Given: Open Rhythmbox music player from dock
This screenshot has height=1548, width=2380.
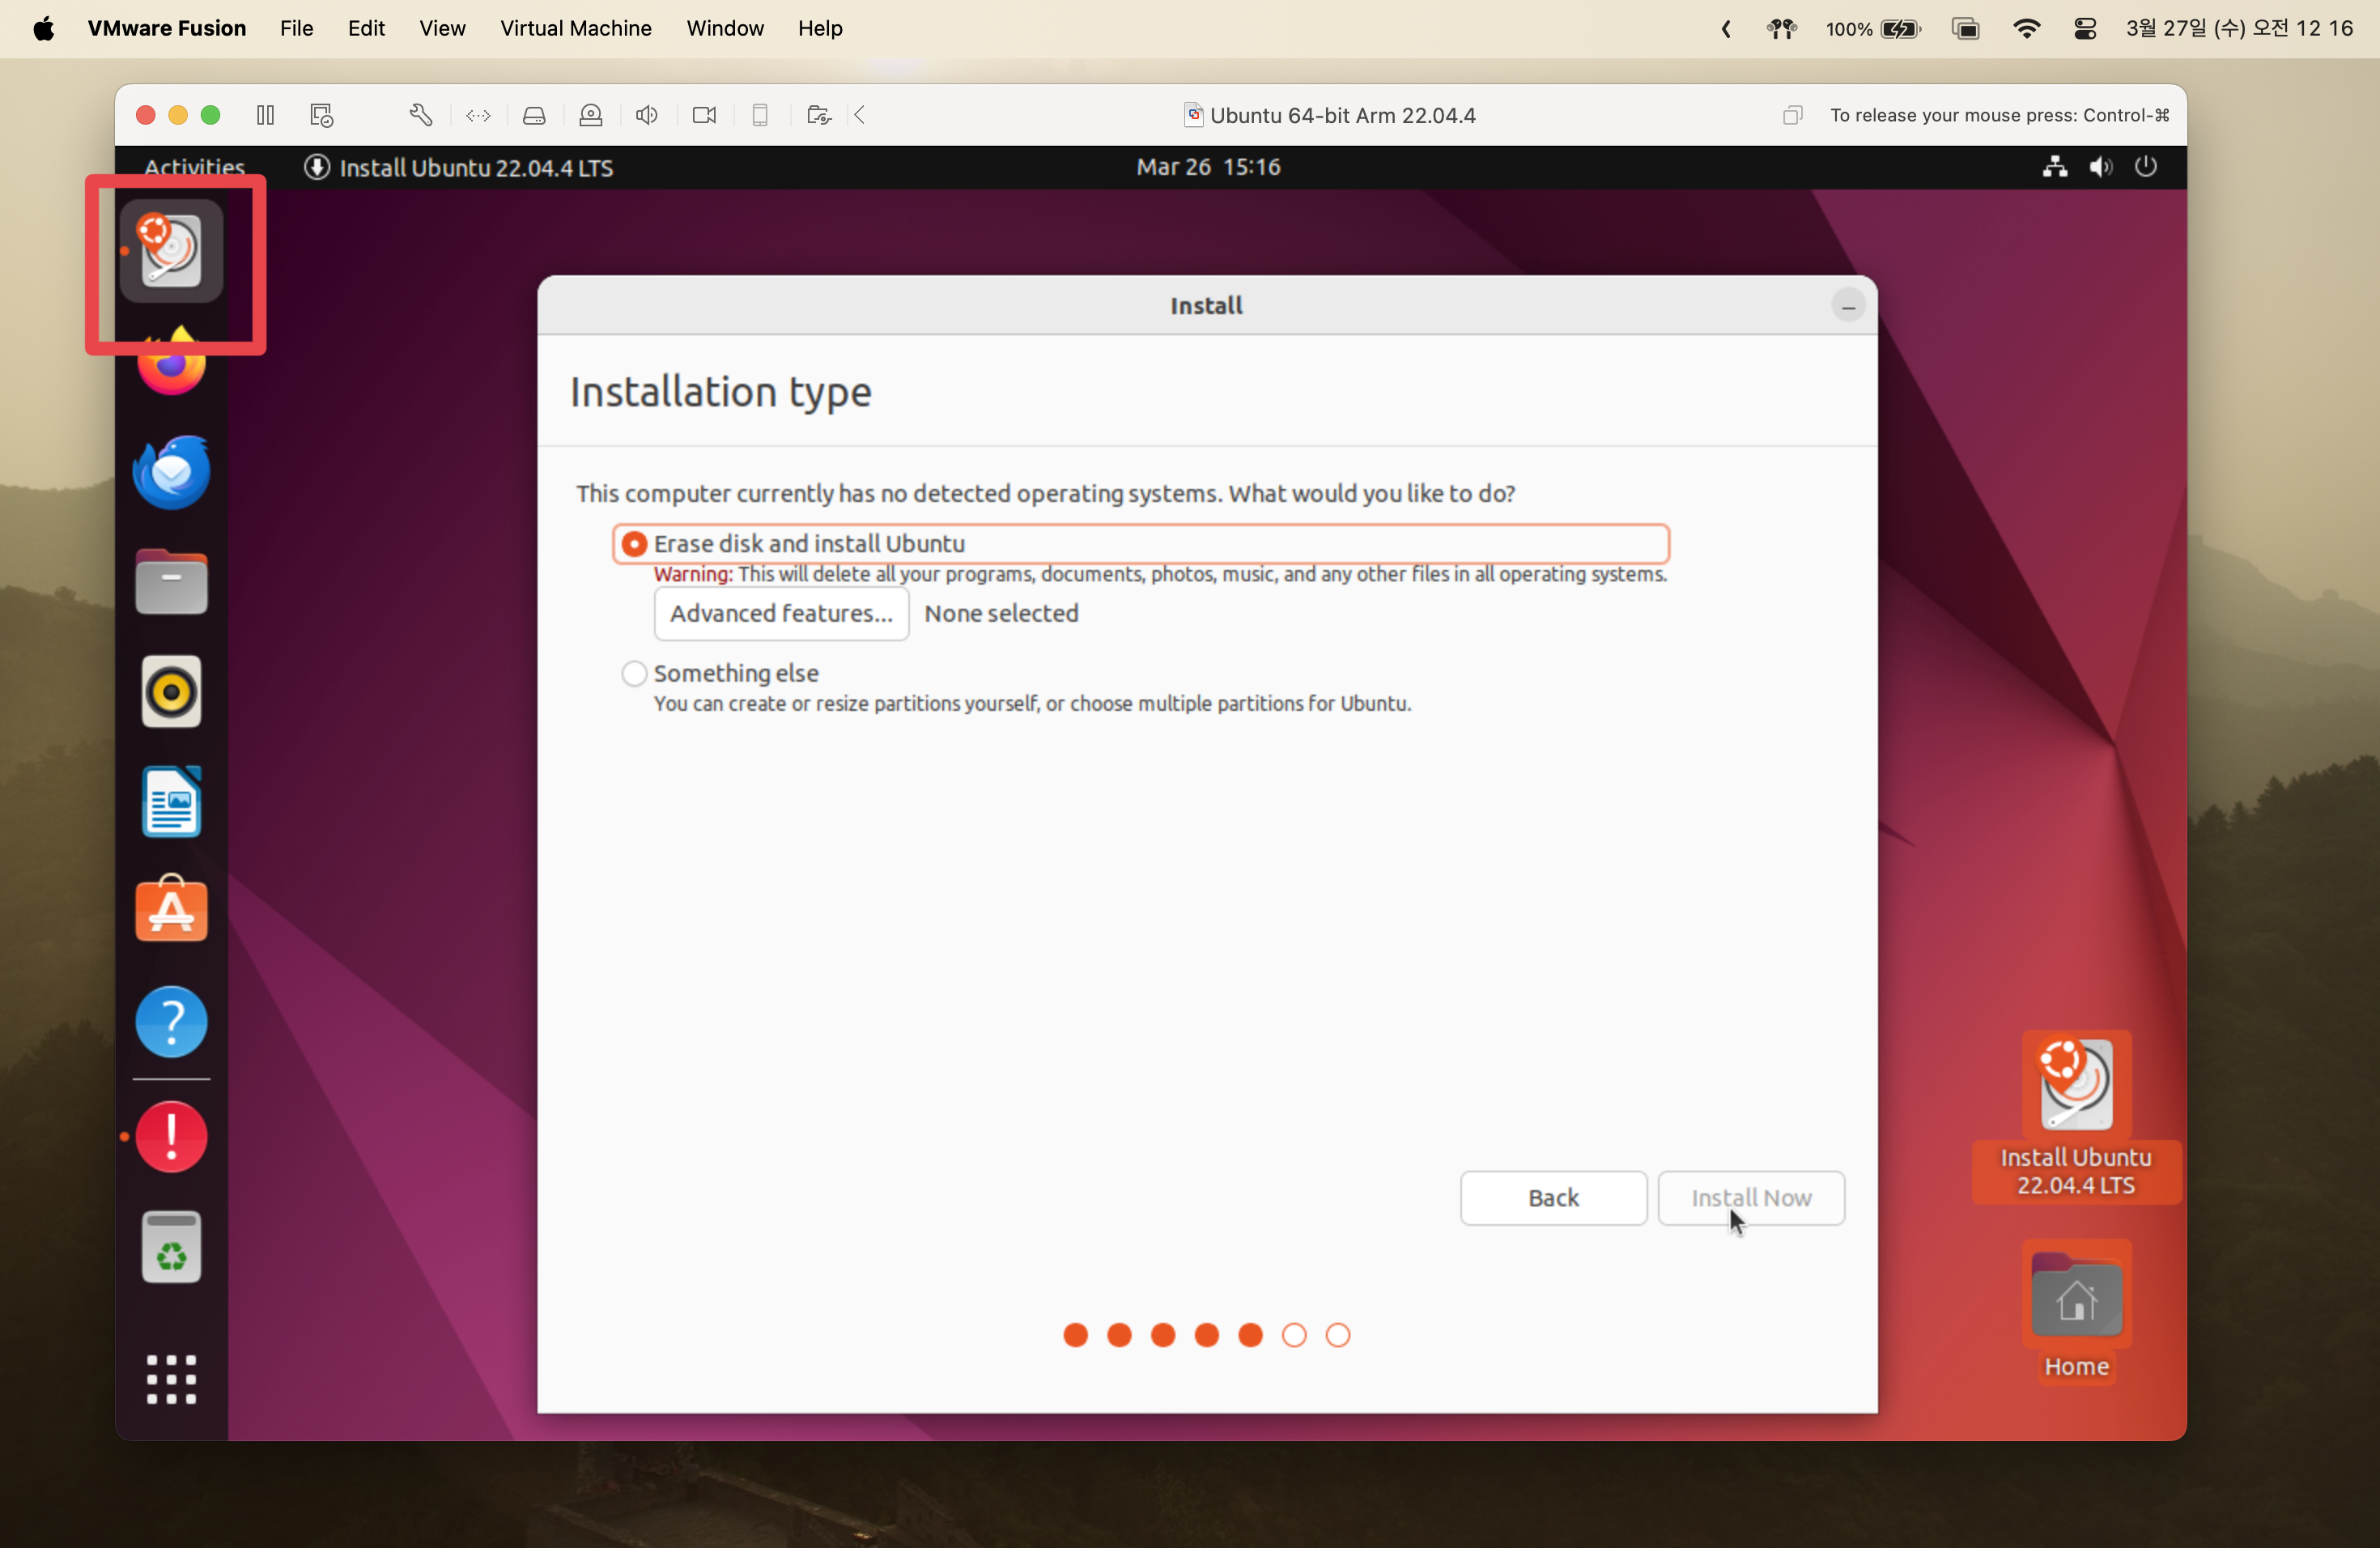Looking at the screenshot, I should pyautogui.click(x=171, y=692).
